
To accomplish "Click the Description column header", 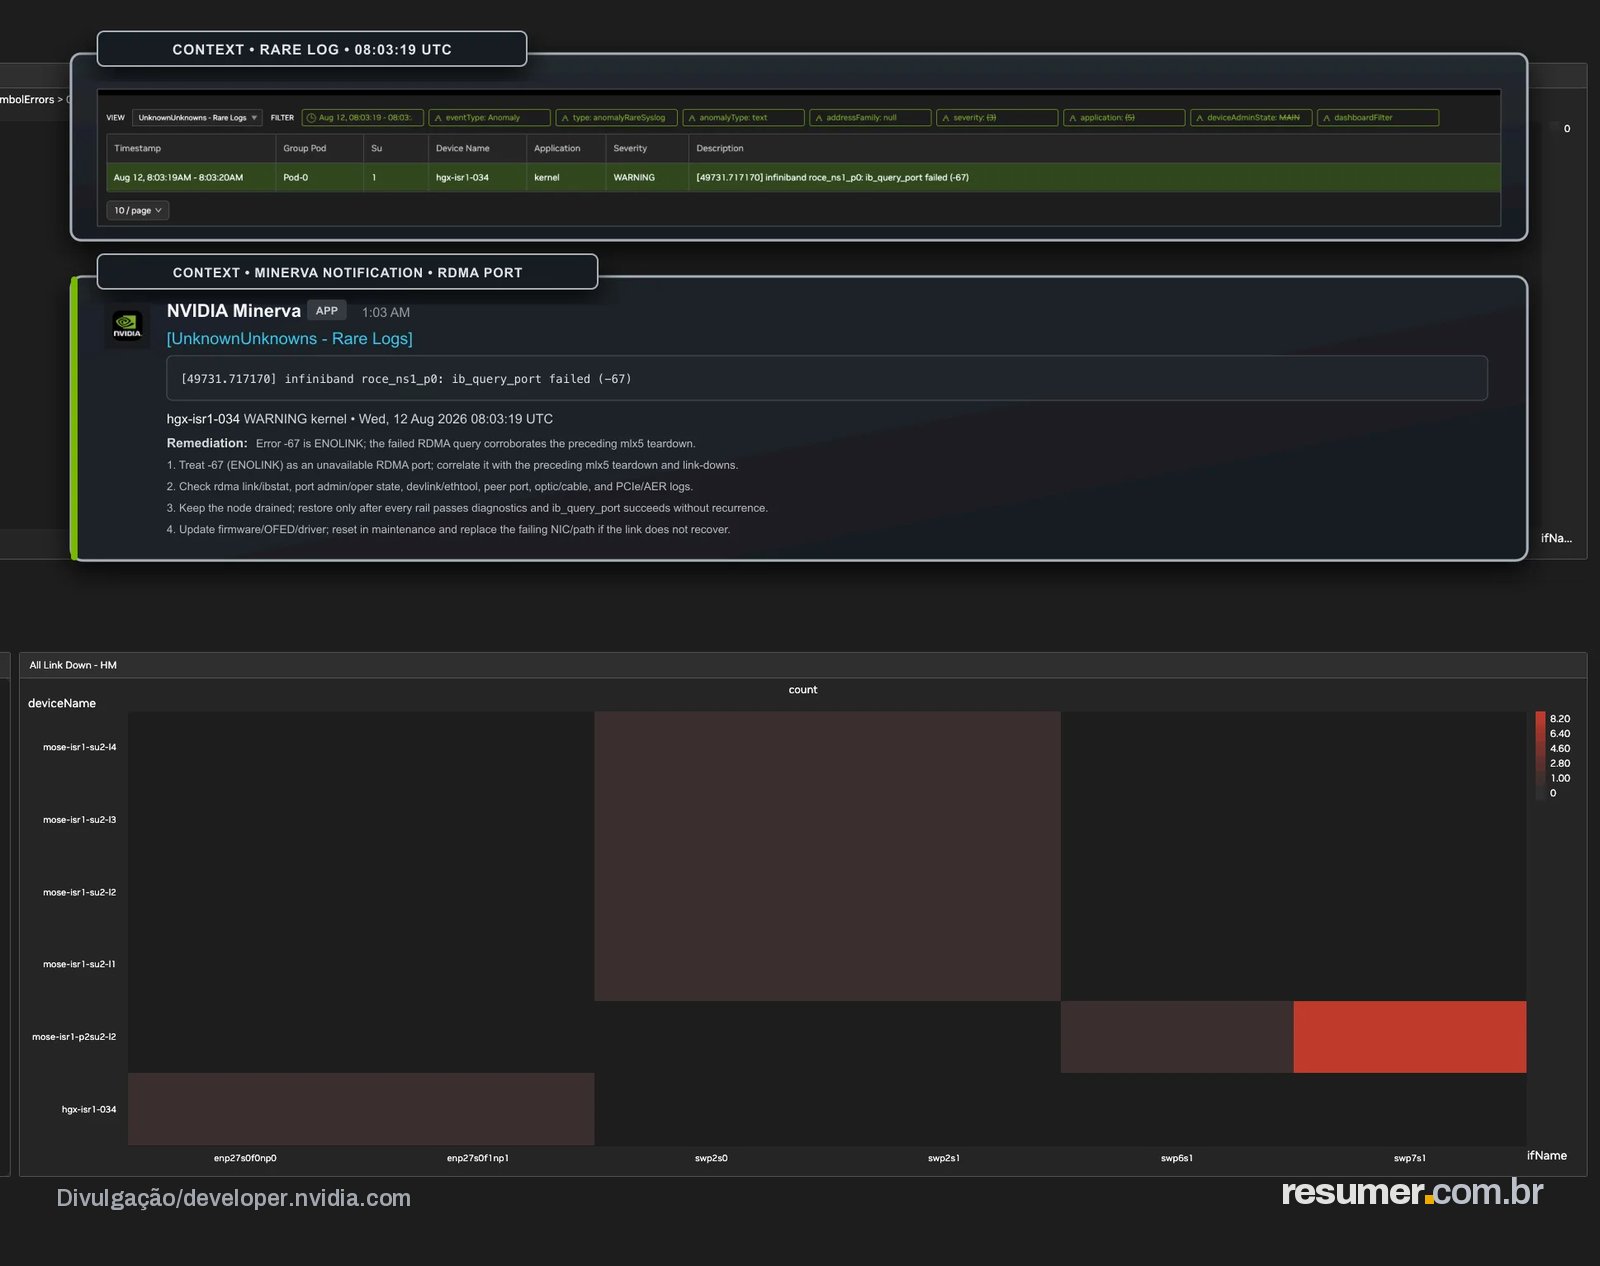I will pos(720,148).
